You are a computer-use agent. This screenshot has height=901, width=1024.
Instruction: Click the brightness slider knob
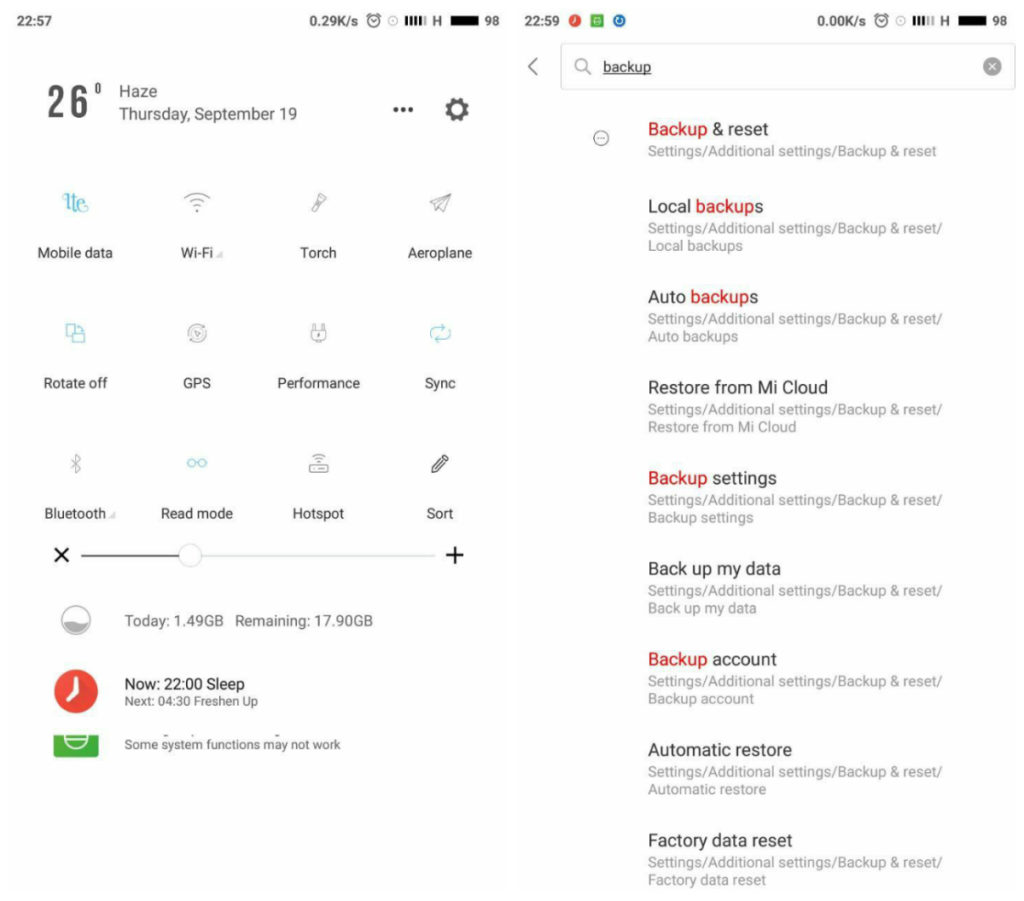point(190,556)
